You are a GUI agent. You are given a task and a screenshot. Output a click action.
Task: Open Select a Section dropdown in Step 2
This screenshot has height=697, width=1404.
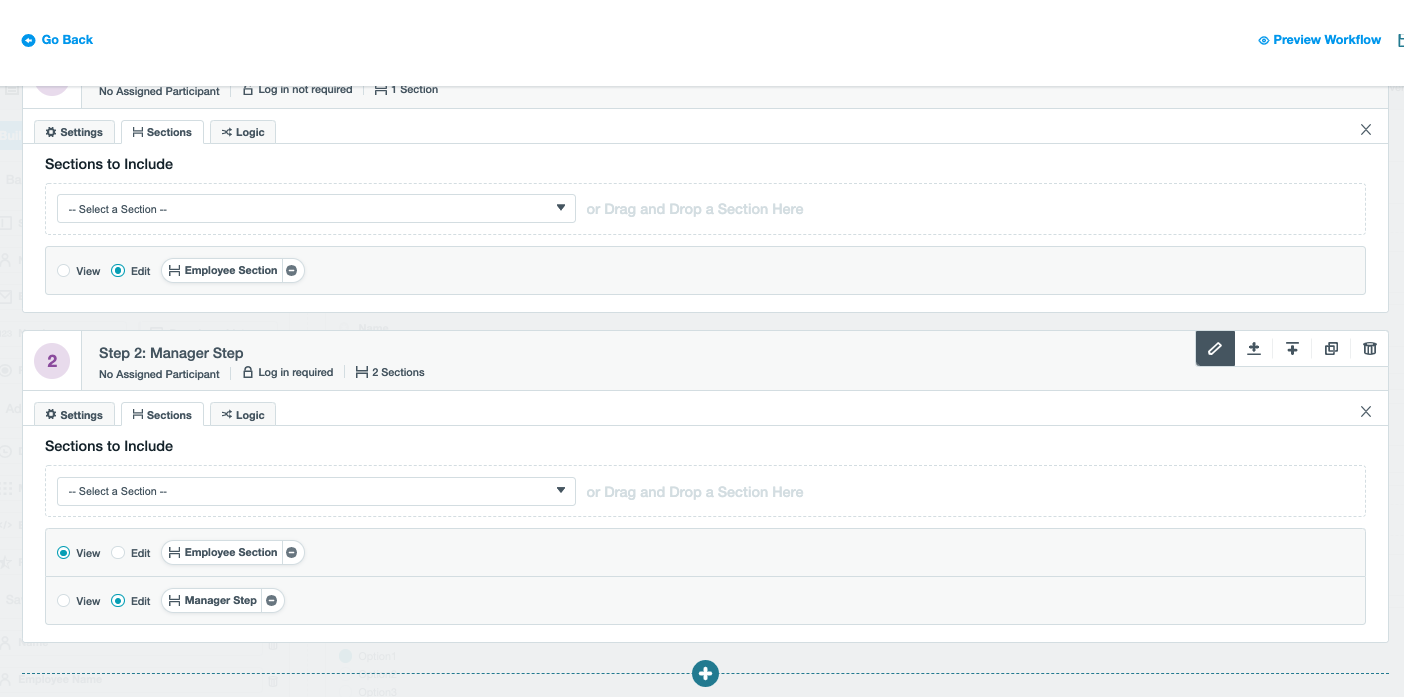(x=316, y=492)
